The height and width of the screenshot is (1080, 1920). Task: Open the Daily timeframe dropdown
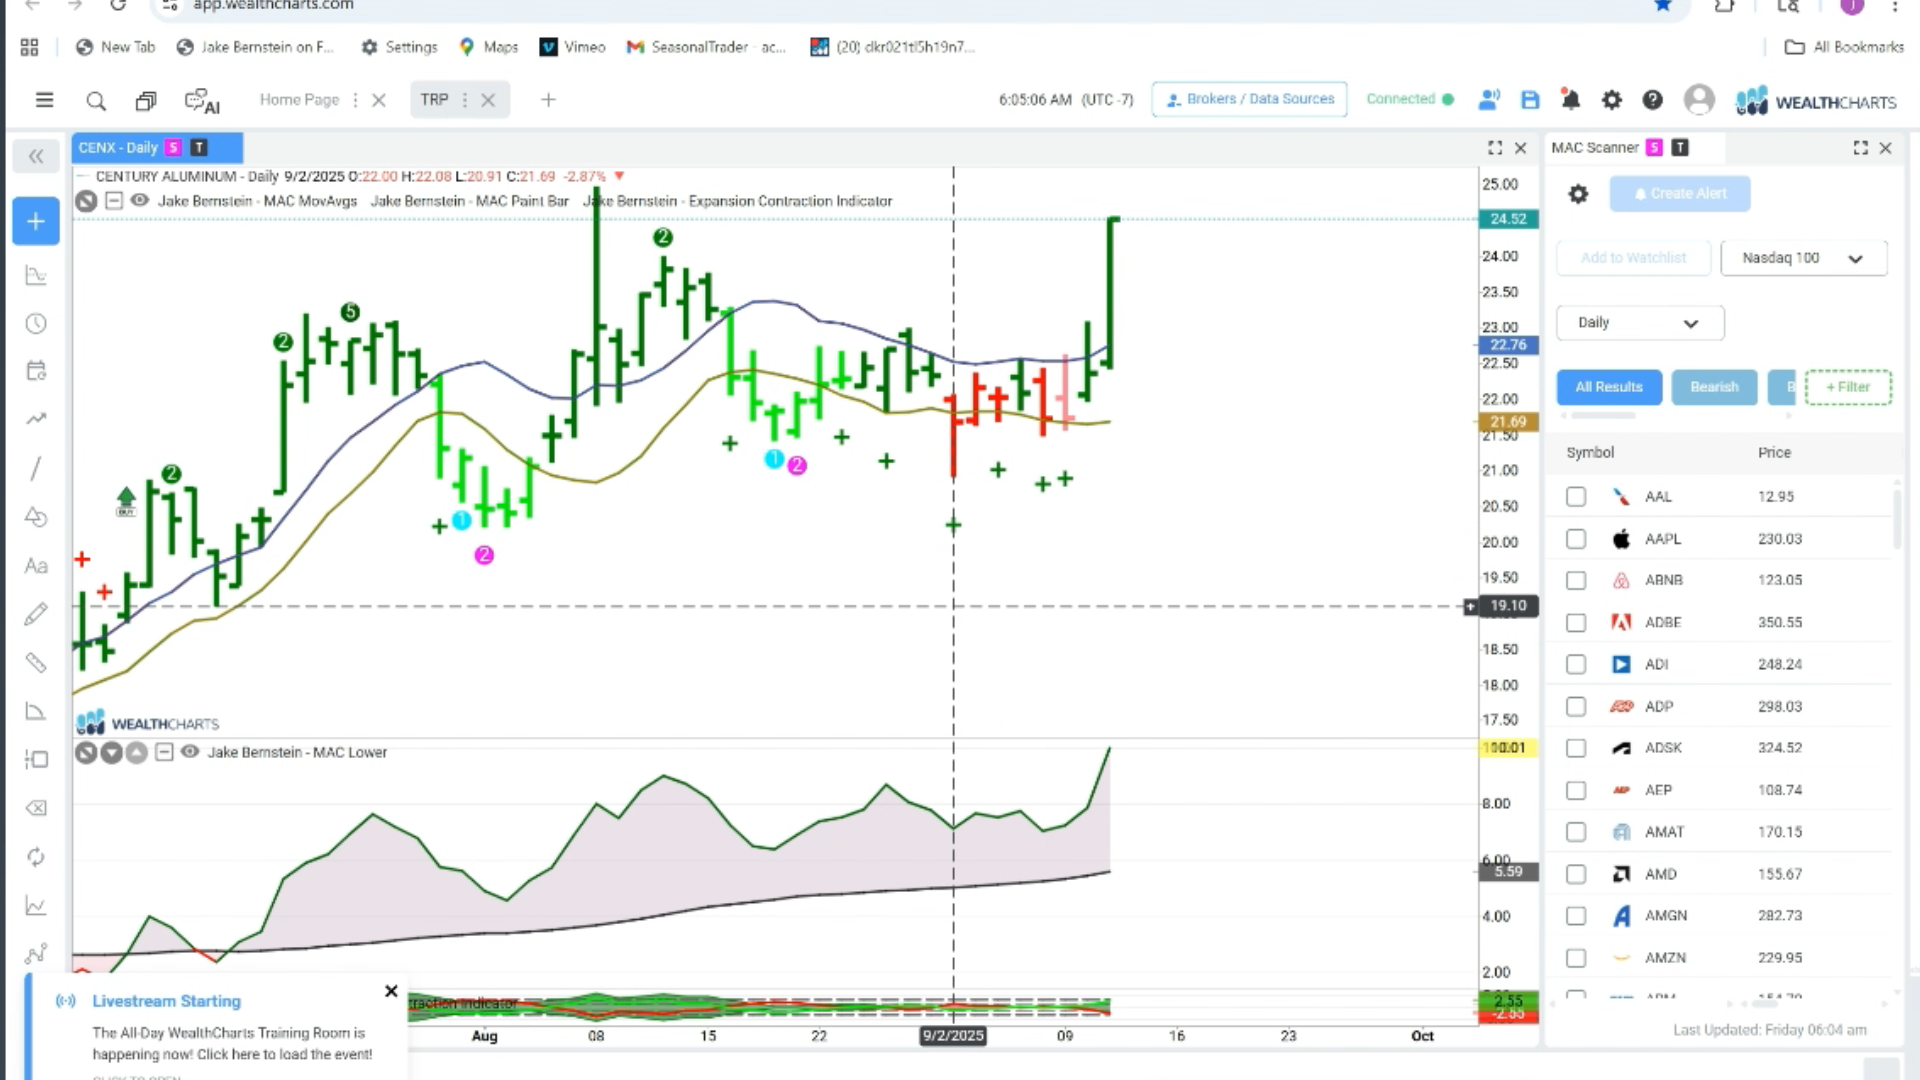[1640, 323]
